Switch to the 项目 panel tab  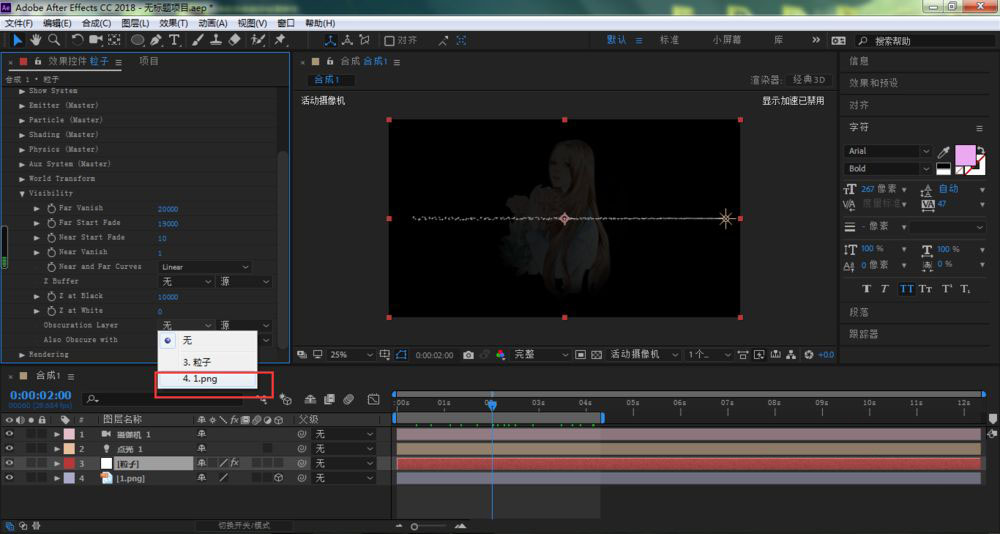(149, 61)
